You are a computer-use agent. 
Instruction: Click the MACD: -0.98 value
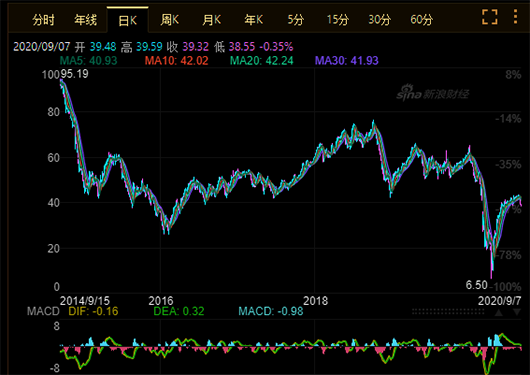271,311
